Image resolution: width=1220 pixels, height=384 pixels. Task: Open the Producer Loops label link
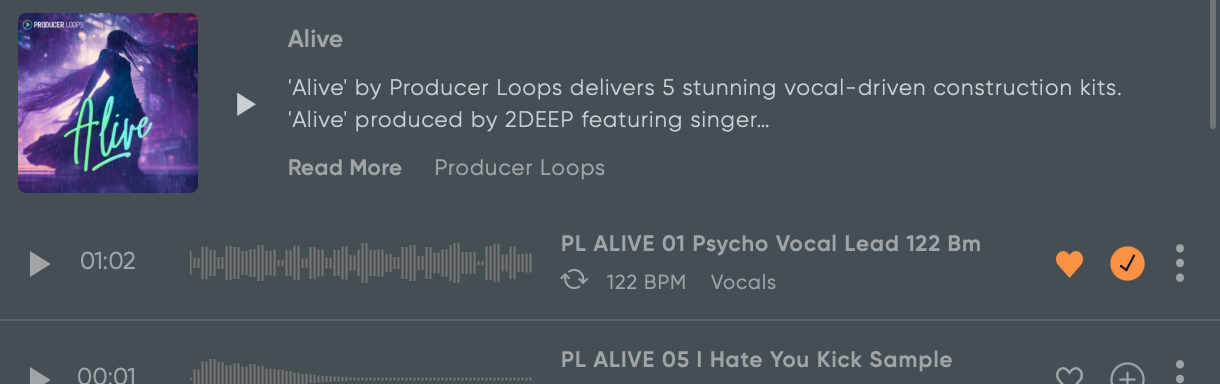pos(520,168)
